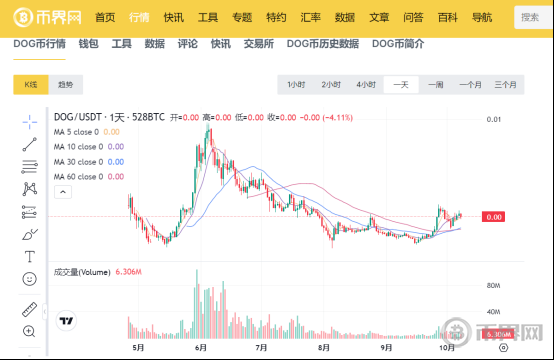
Task: Select the 4小时 interval
Action: click(366, 85)
